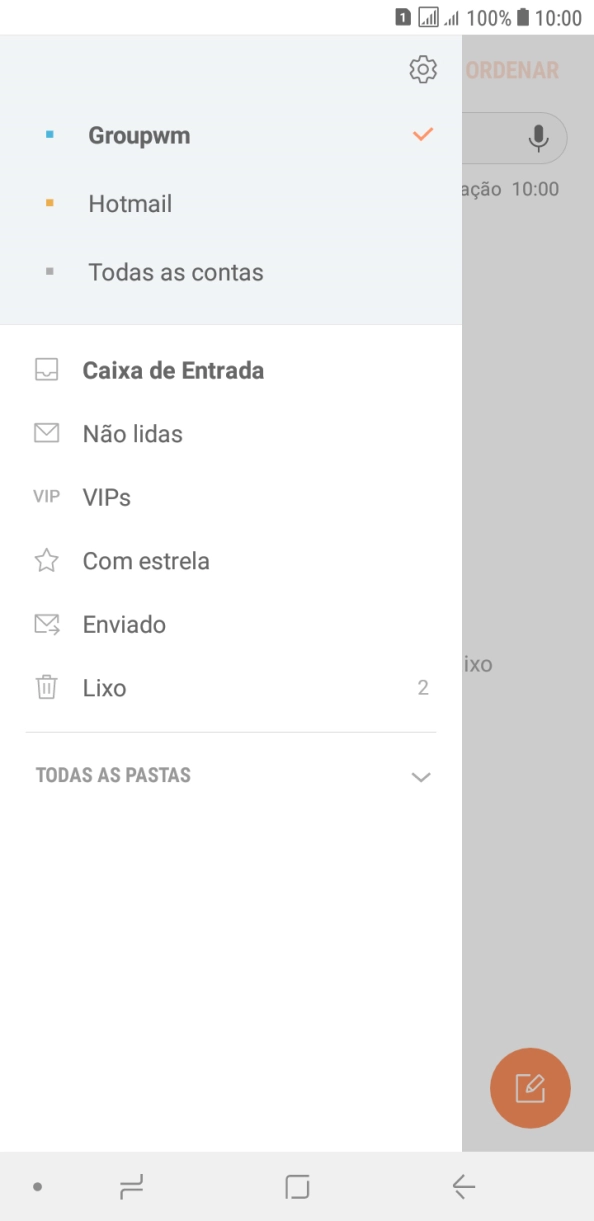Open the Caixa de Entrada folder icon
This screenshot has width=594, height=1221.
(x=47, y=370)
